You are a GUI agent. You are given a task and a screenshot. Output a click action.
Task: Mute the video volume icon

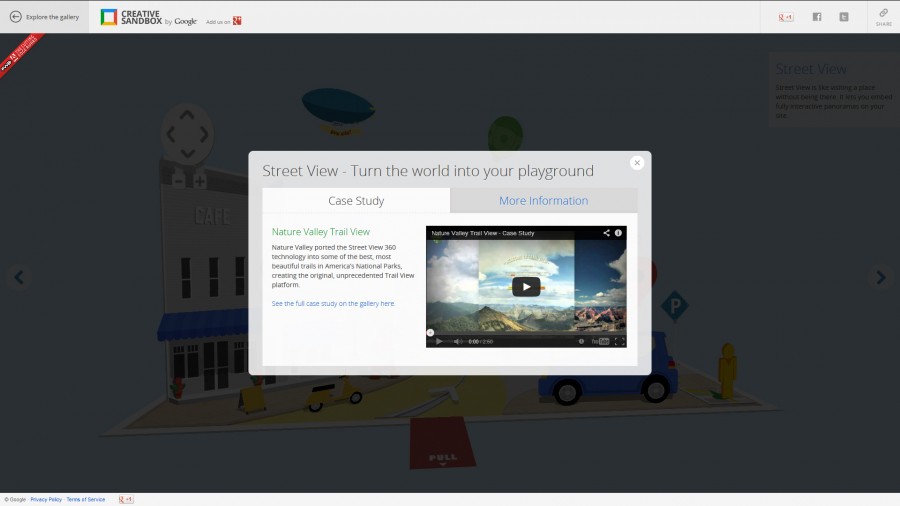click(x=457, y=341)
